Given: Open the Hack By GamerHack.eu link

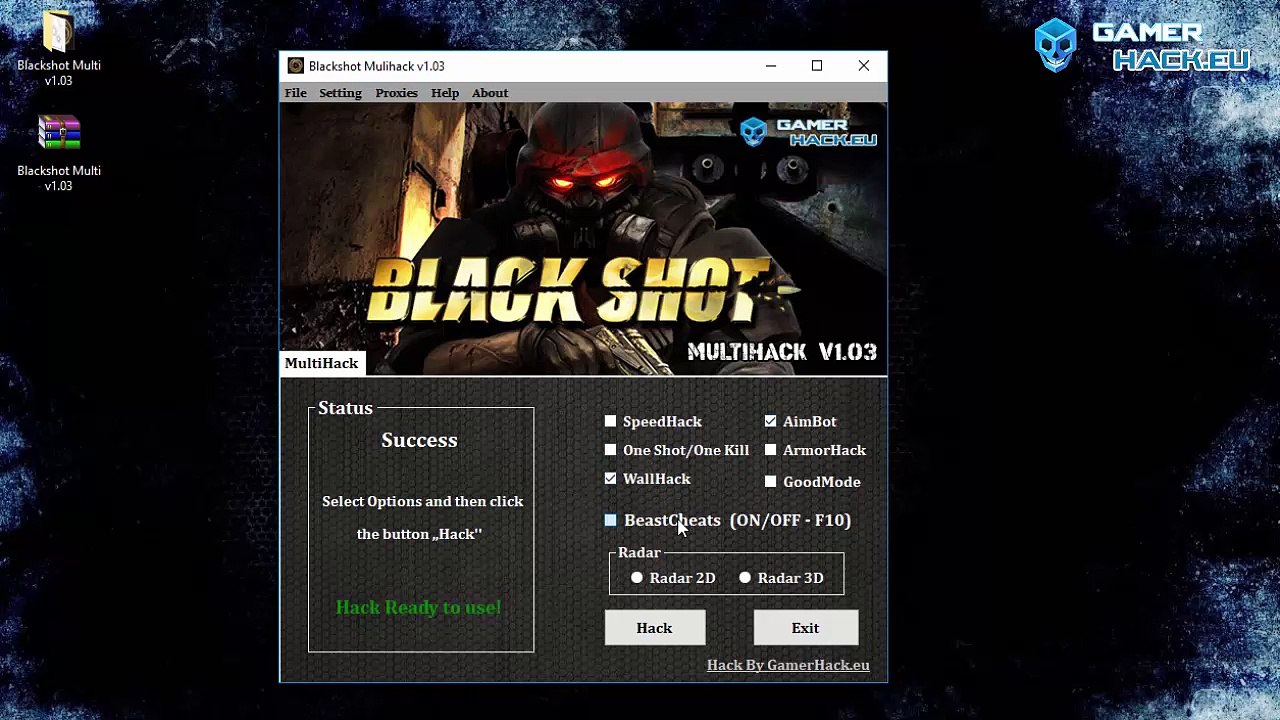Looking at the screenshot, I should [788, 665].
